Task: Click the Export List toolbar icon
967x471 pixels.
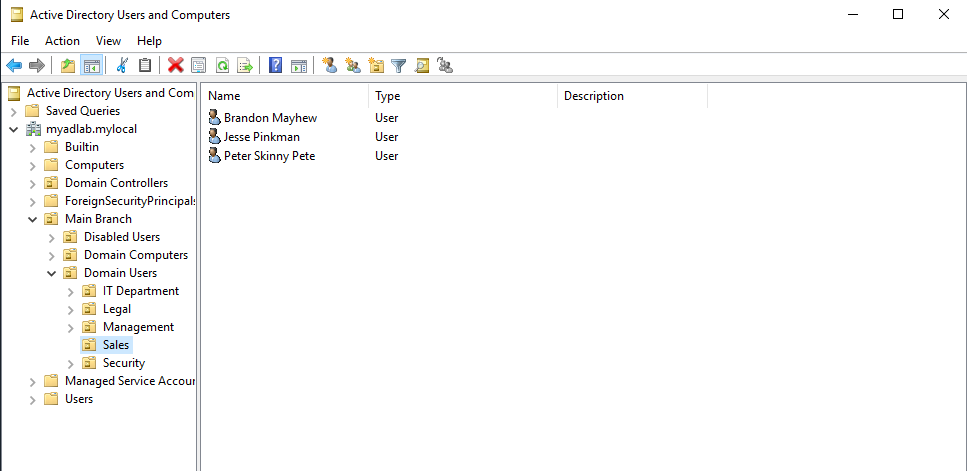Action: (x=243, y=66)
